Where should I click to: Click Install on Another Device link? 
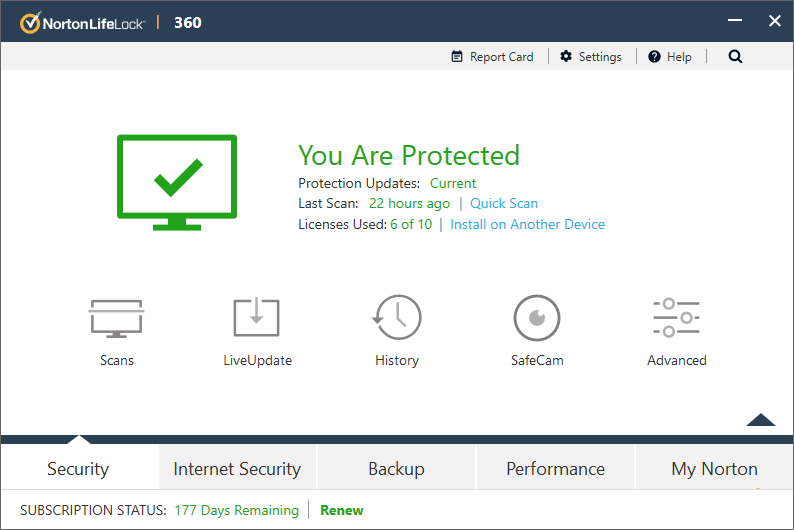click(x=527, y=225)
